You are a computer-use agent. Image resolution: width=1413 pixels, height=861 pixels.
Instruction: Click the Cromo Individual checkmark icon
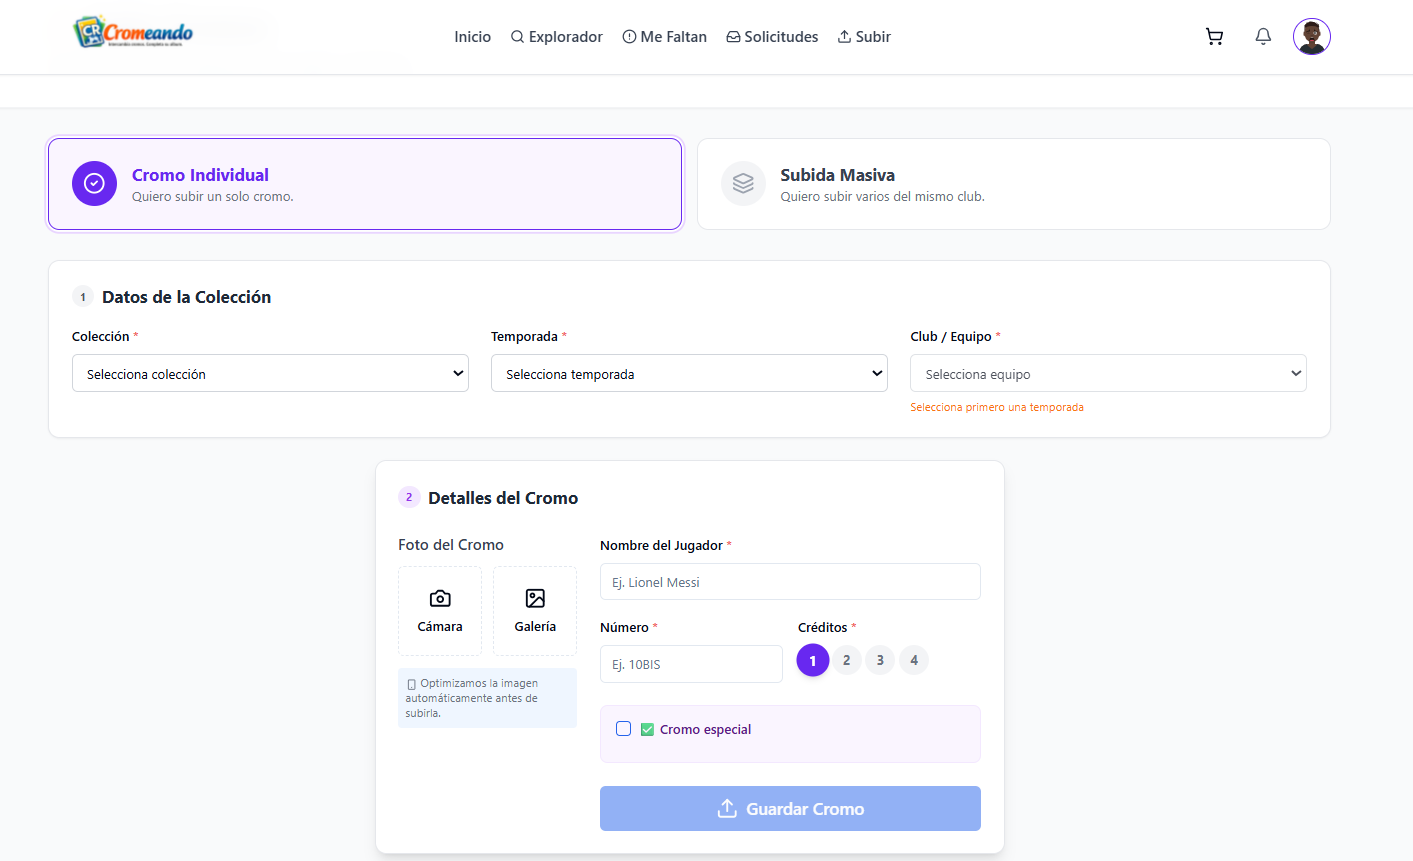coord(94,184)
